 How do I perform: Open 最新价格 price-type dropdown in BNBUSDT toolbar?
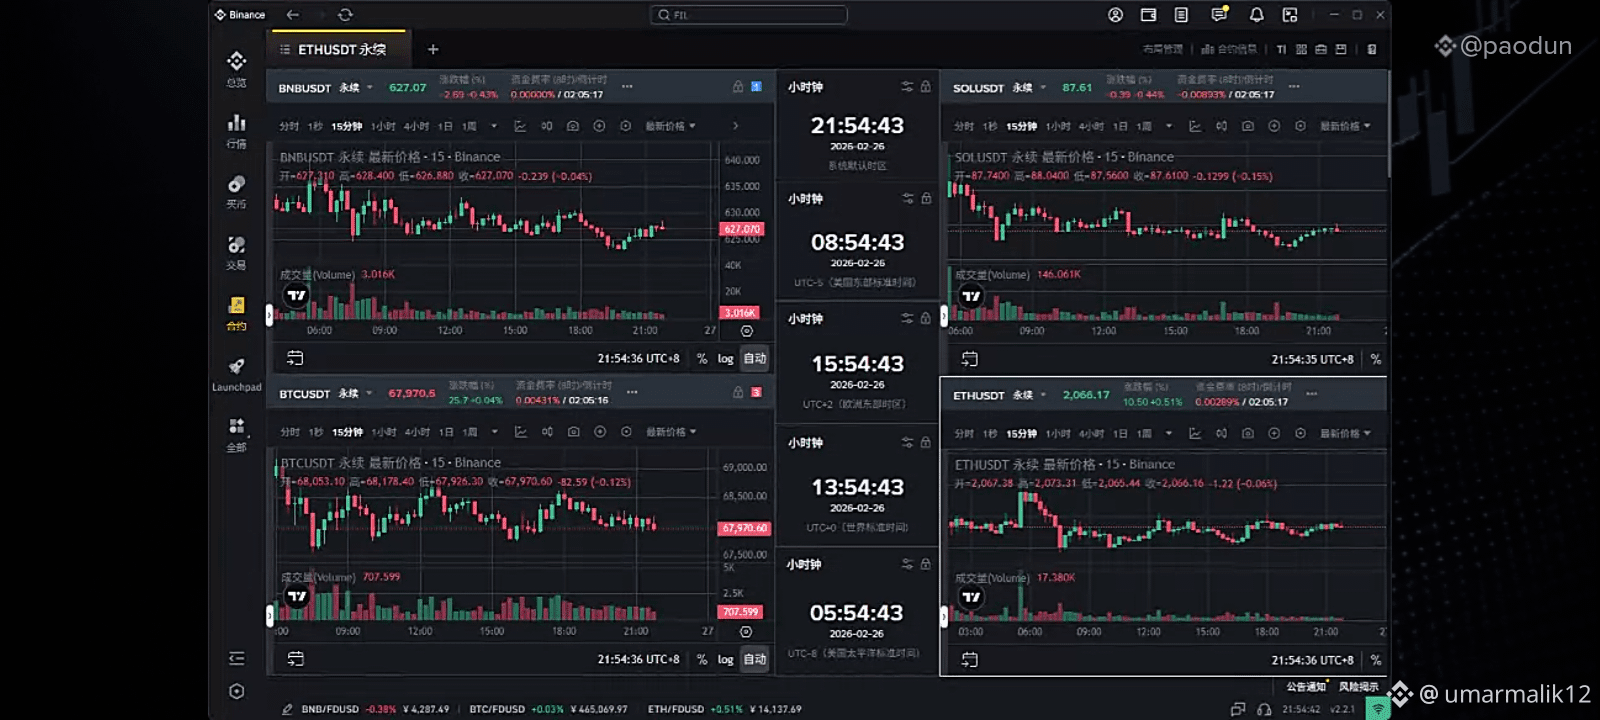[671, 126]
